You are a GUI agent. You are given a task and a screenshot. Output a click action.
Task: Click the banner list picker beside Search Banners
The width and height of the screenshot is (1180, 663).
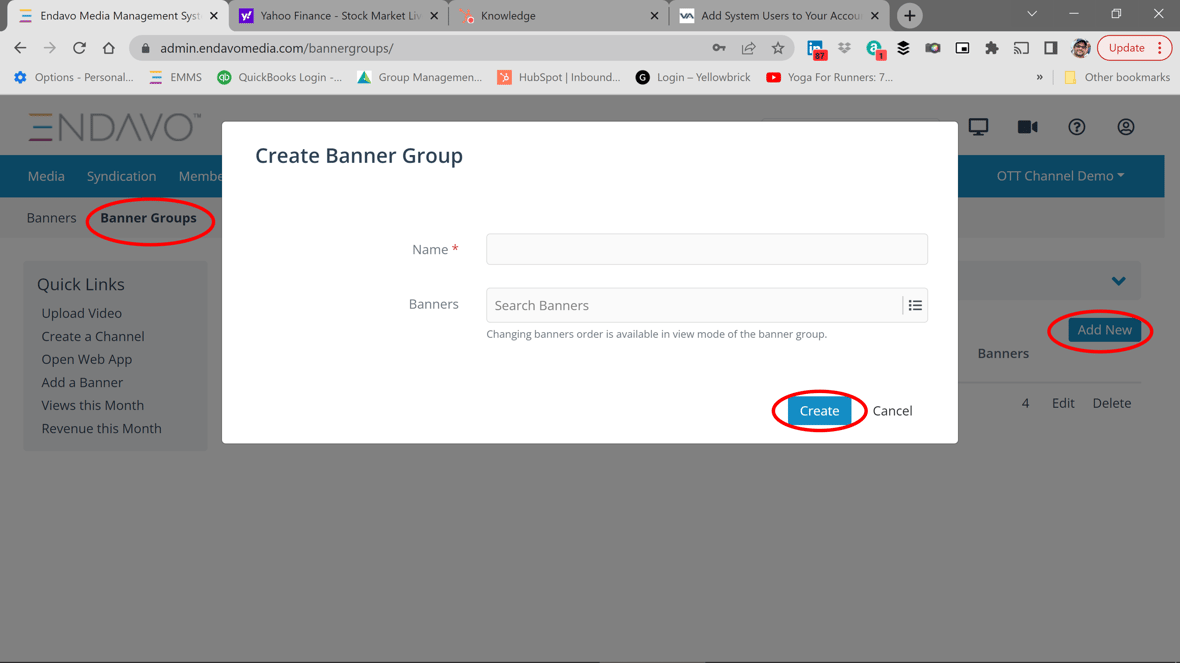(x=915, y=305)
